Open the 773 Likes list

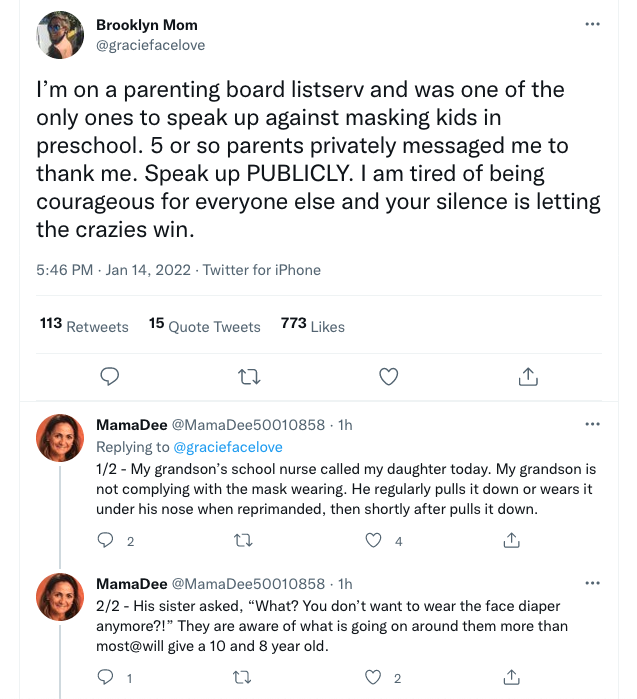point(312,325)
